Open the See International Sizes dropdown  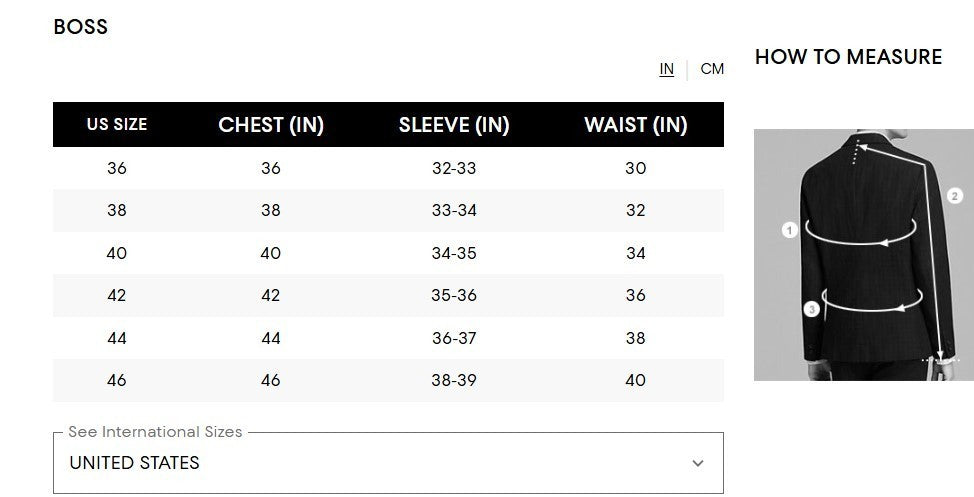coord(387,463)
